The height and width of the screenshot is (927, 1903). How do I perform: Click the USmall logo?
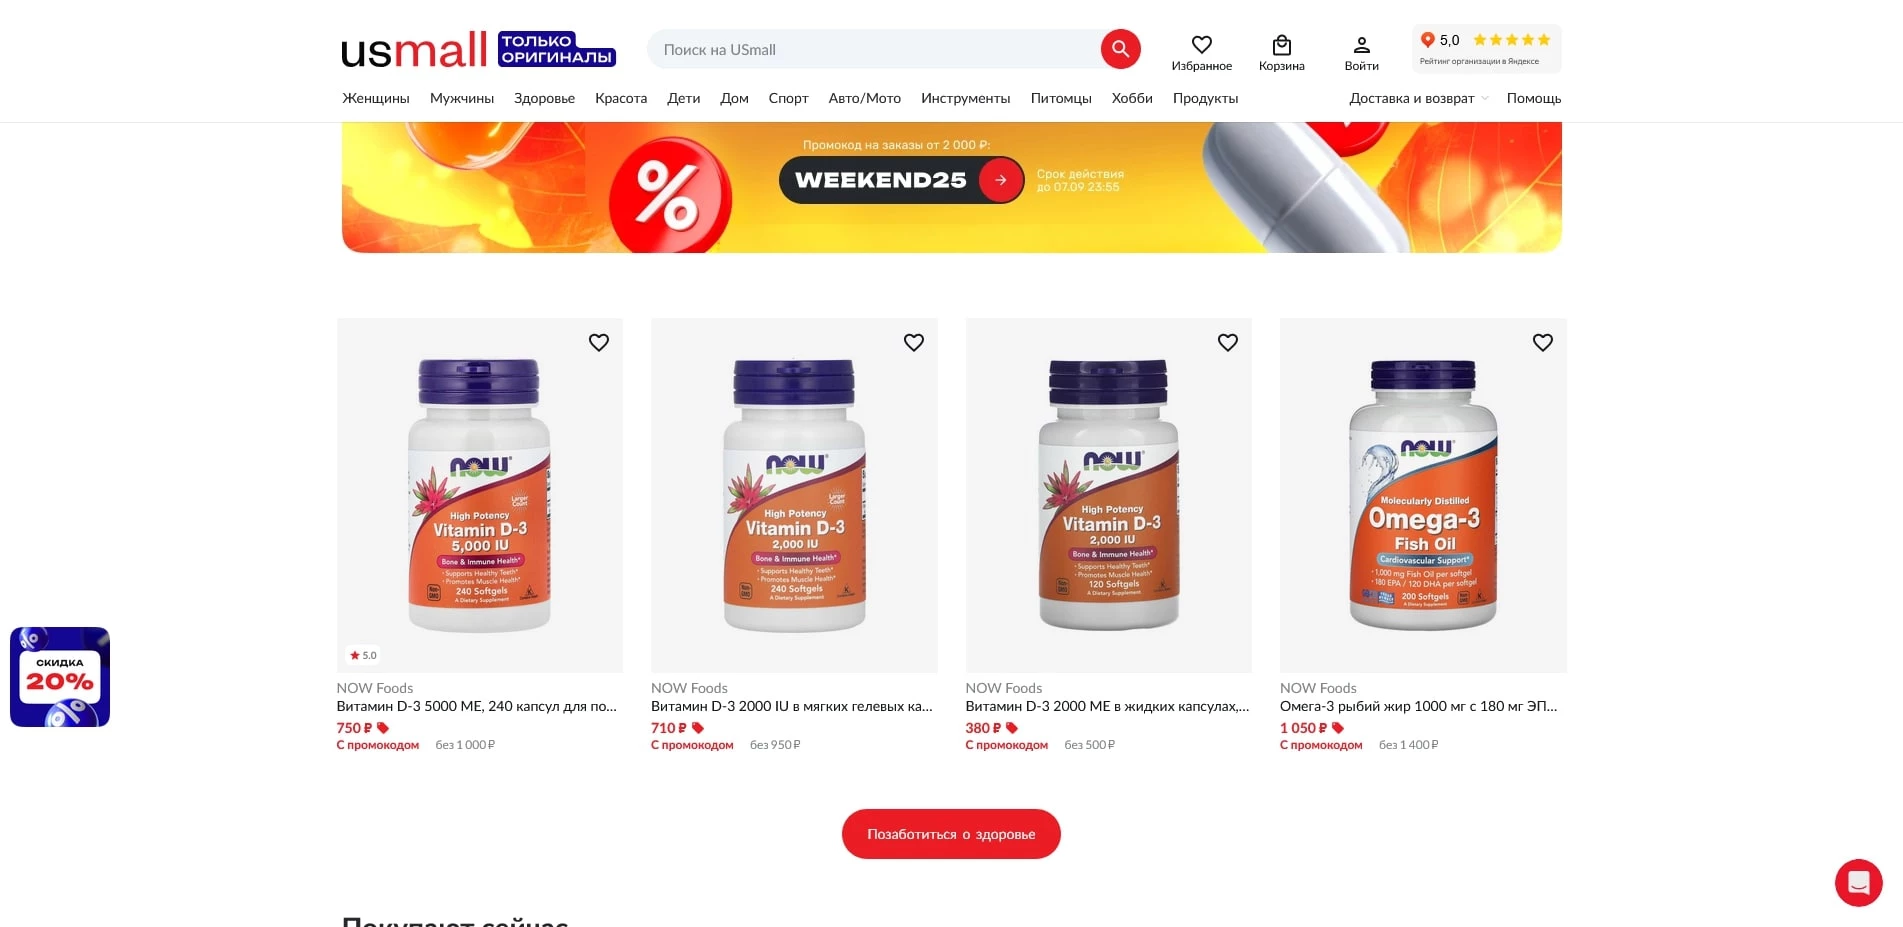pos(414,49)
